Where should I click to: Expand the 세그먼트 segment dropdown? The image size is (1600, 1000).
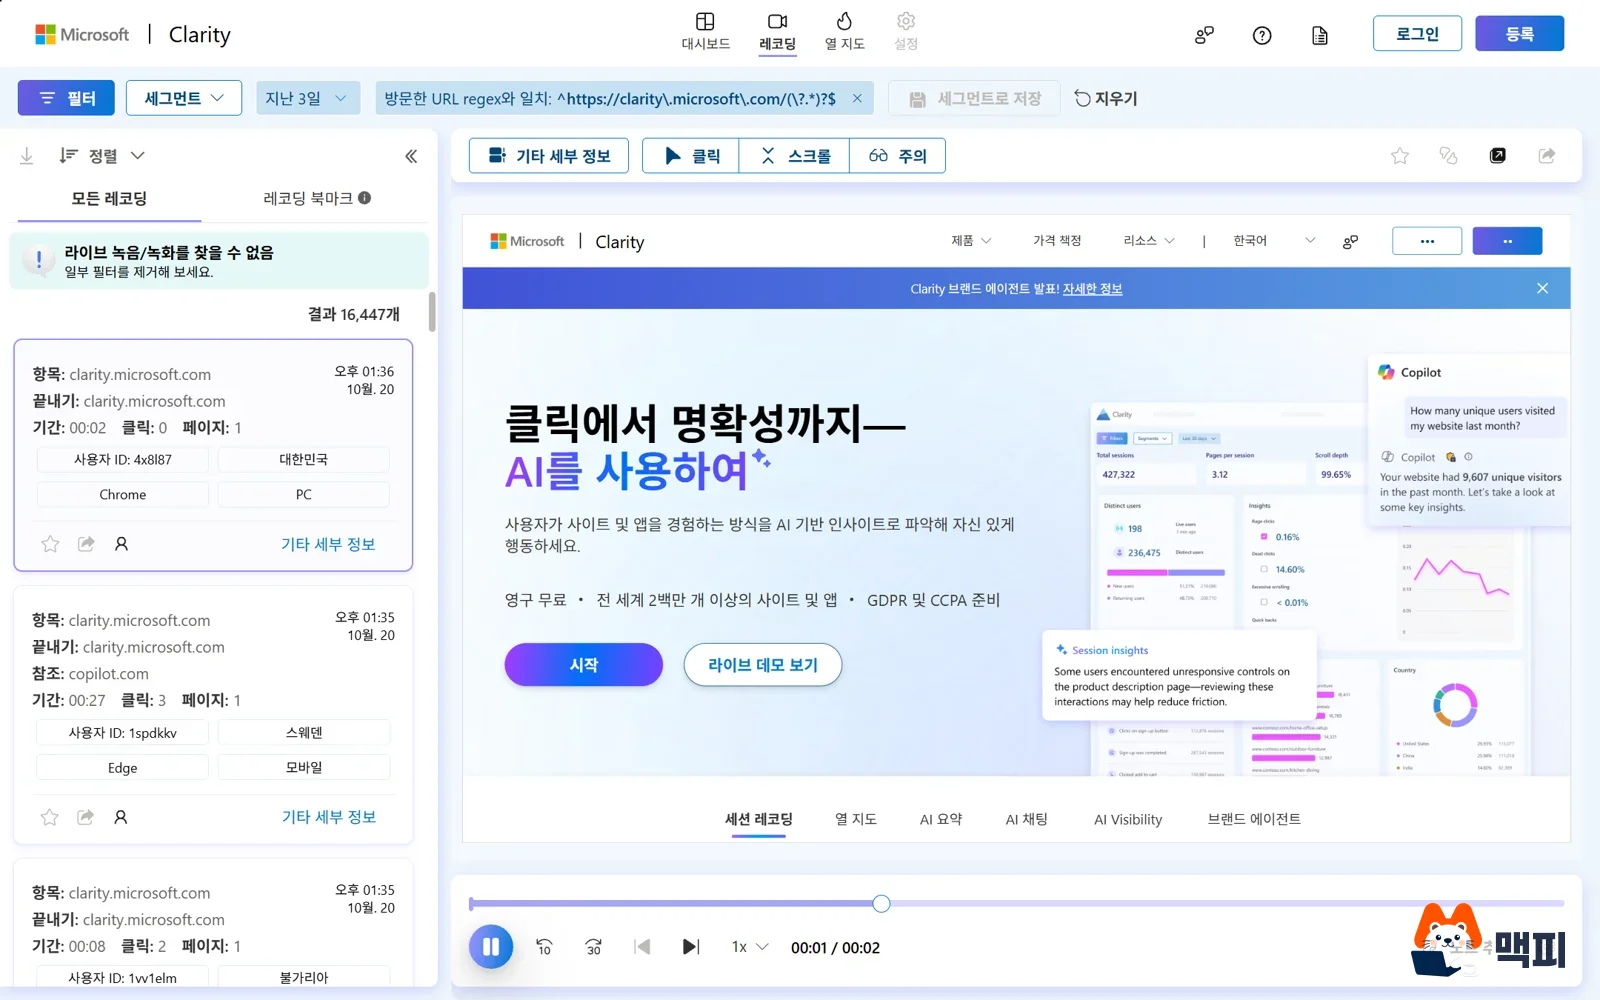click(184, 98)
